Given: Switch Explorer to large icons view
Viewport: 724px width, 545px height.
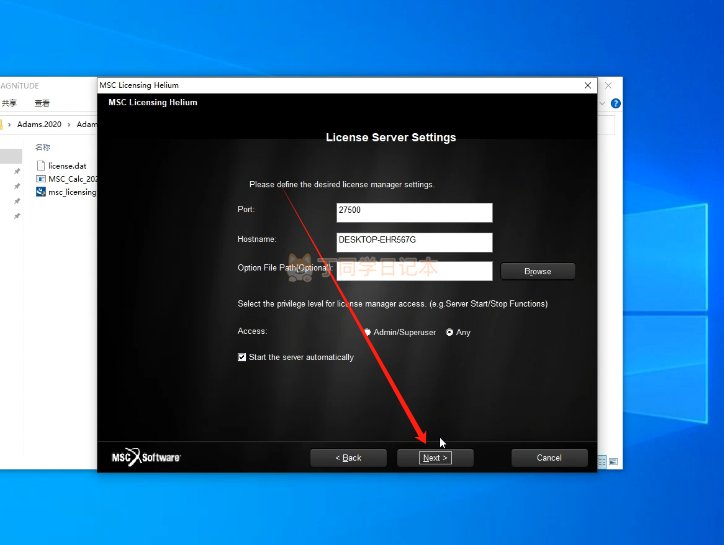Looking at the screenshot, I should [x=613, y=461].
